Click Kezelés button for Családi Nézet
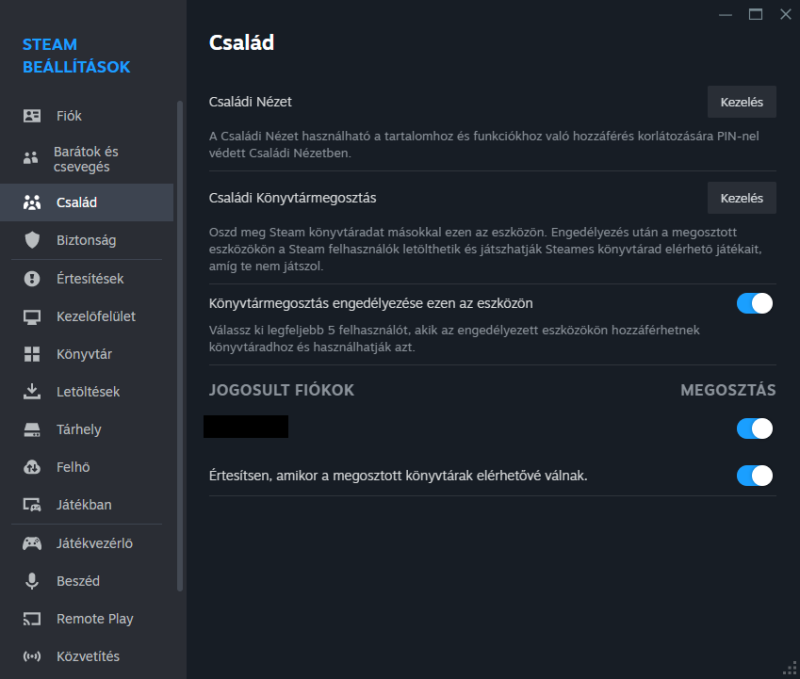 click(741, 101)
